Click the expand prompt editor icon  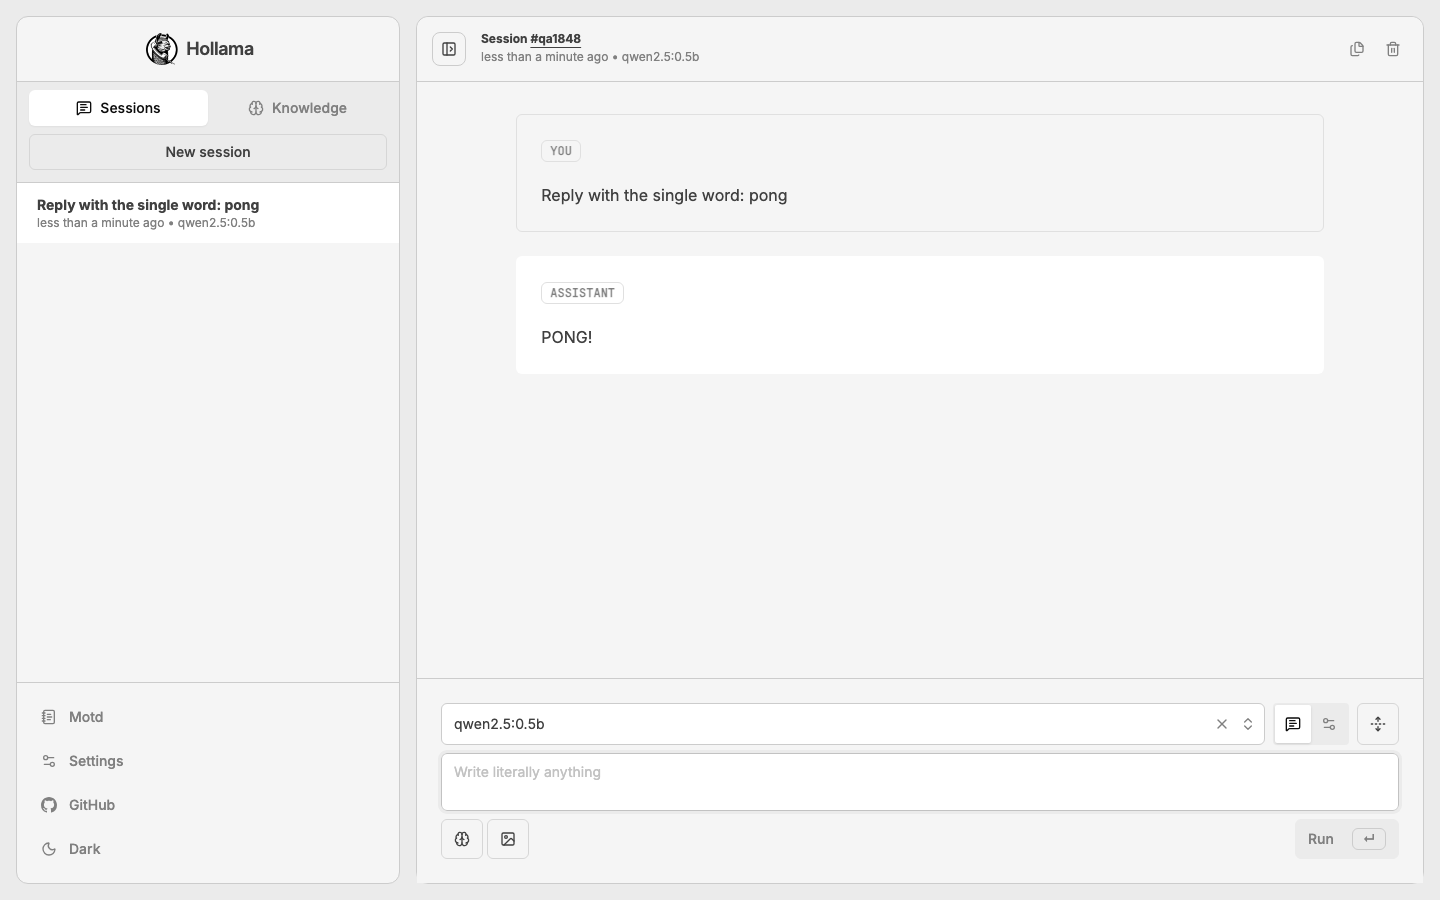click(1378, 724)
